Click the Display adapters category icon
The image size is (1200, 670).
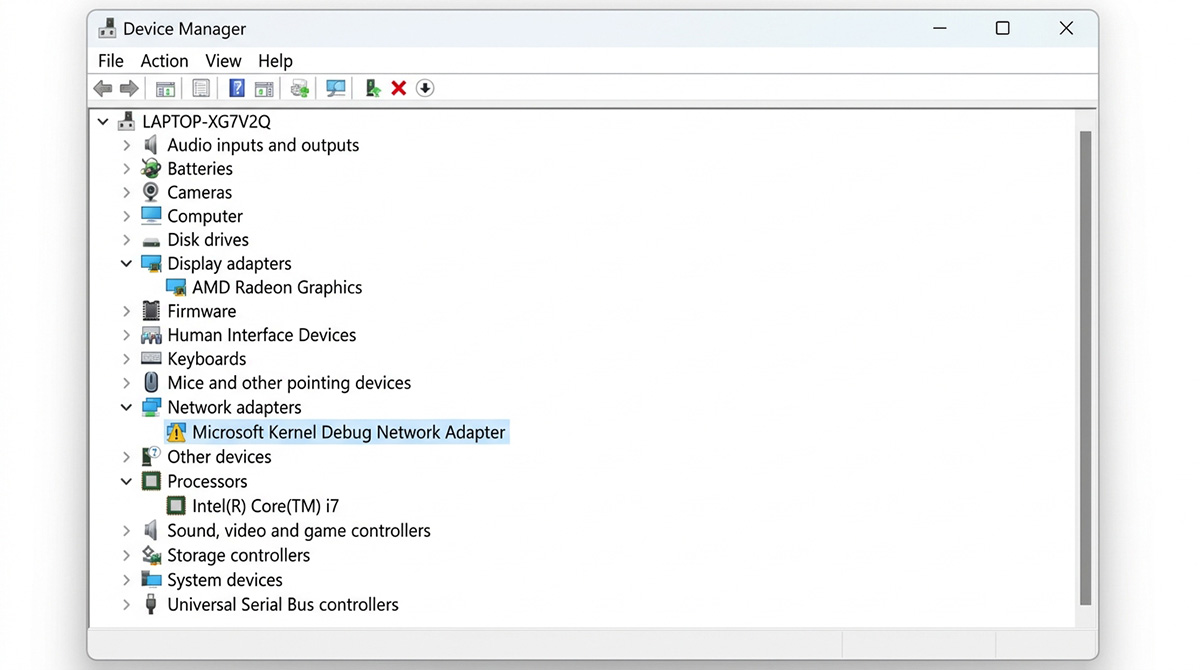tap(151, 264)
